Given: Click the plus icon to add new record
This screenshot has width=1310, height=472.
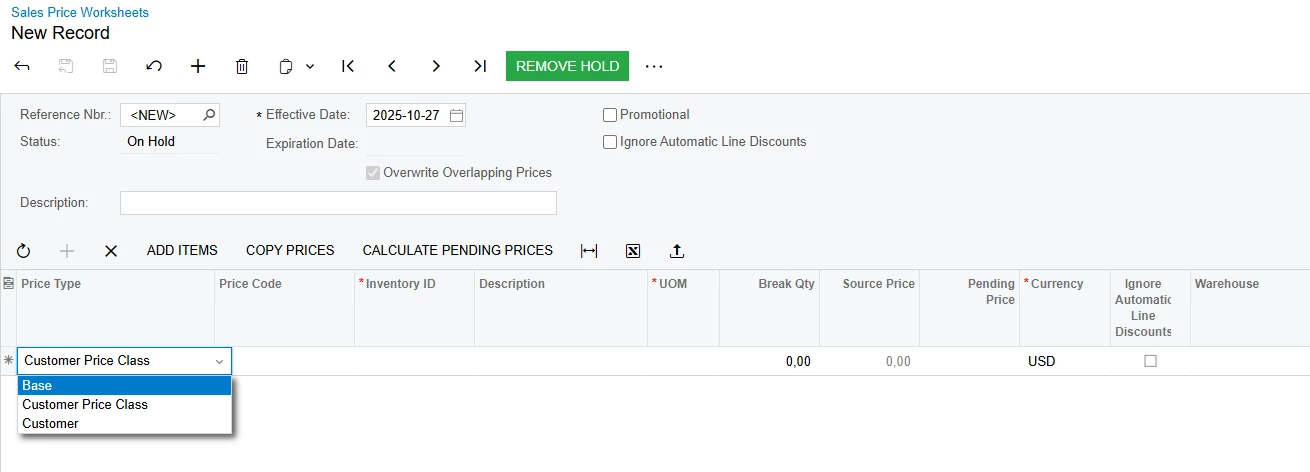Looking at the screenshot, I should [x=198, y=66].
